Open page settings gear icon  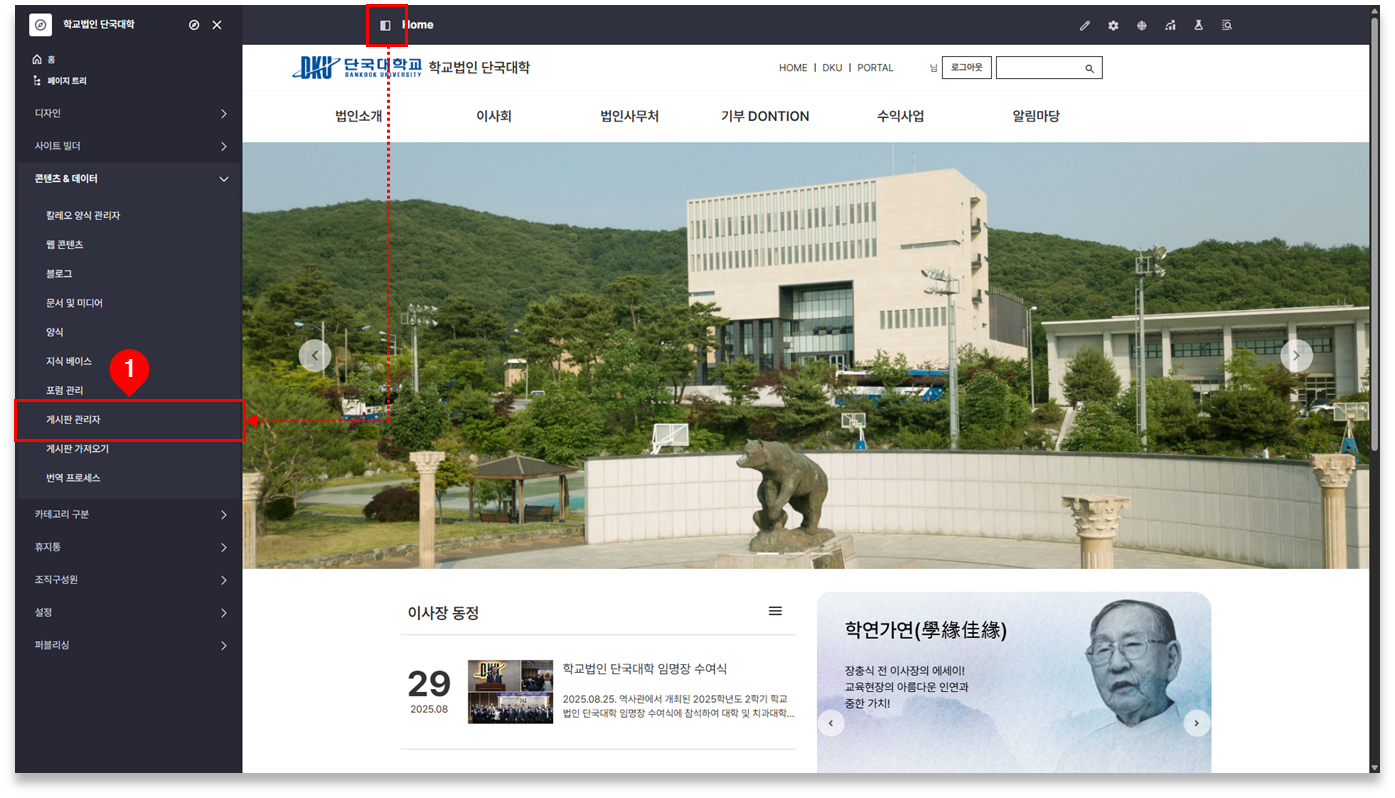coord(1113,25)
